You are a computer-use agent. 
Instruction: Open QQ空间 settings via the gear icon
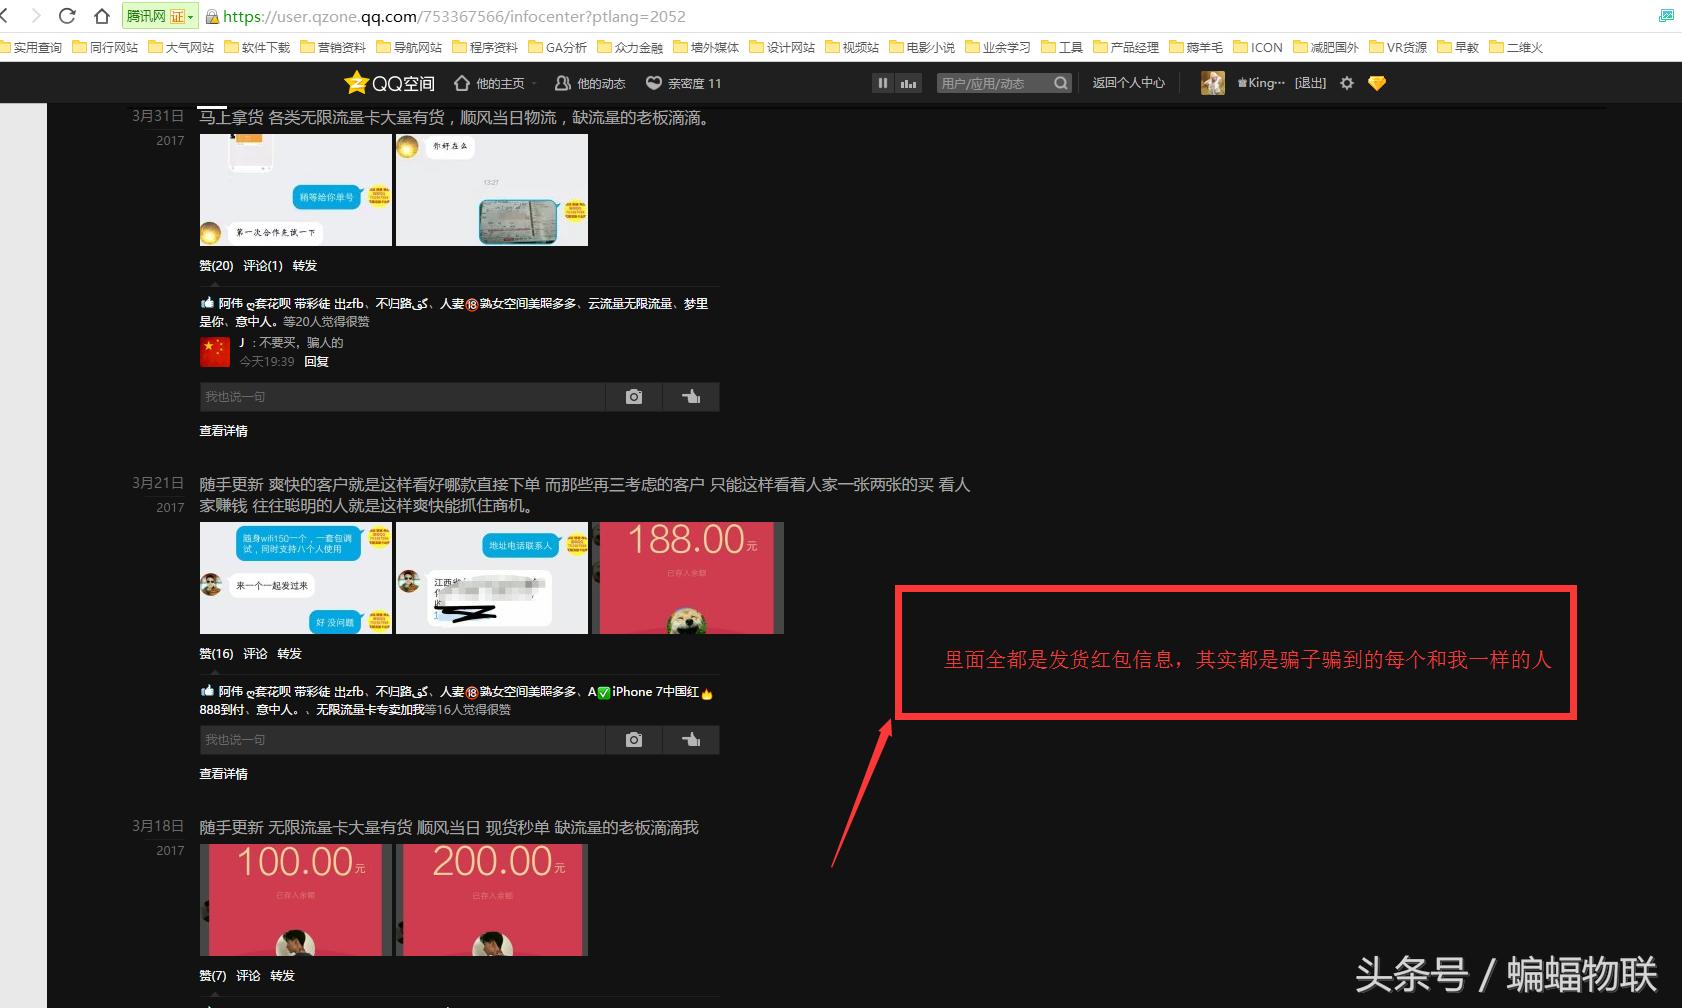[x=1345, y=83]
